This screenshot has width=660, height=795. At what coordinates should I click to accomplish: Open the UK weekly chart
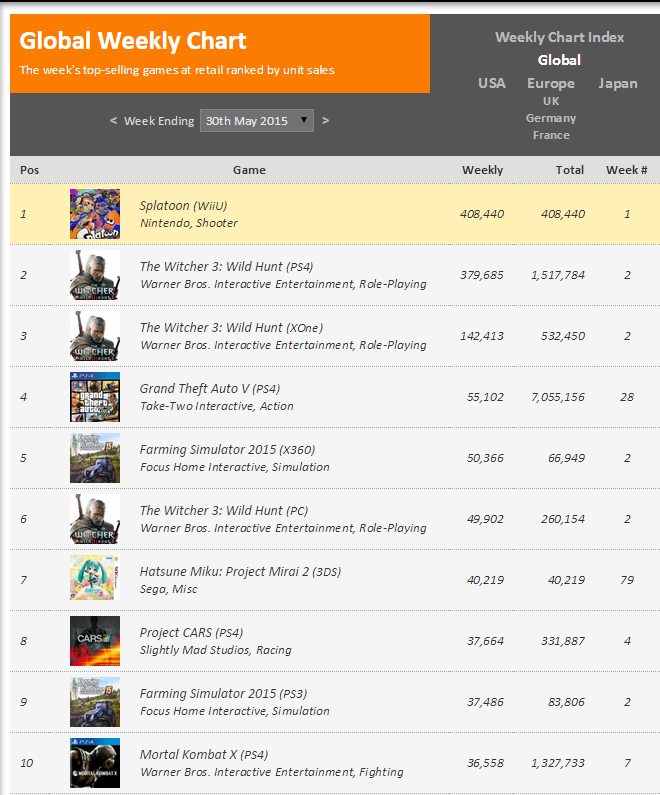point(551,101)
